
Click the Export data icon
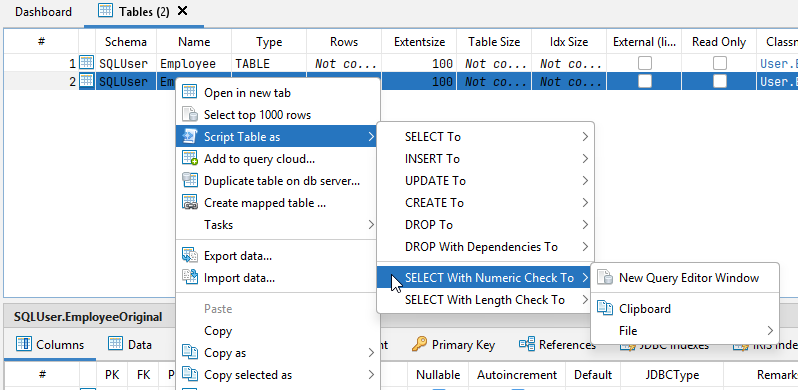[x=189, y=255]
